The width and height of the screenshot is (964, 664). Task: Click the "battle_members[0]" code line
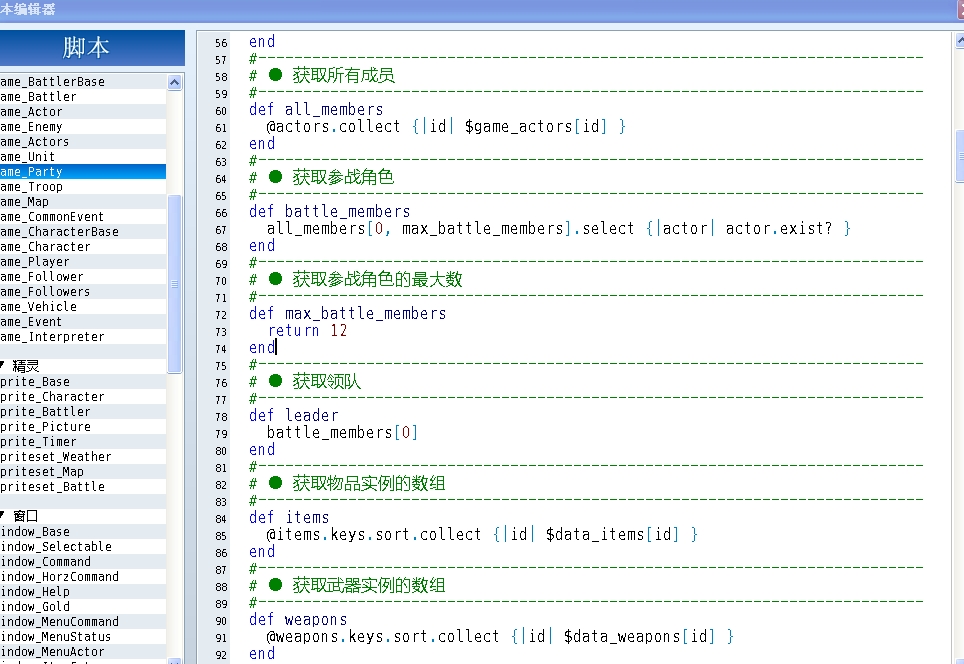pyautogui.click(x=342, y=433)
